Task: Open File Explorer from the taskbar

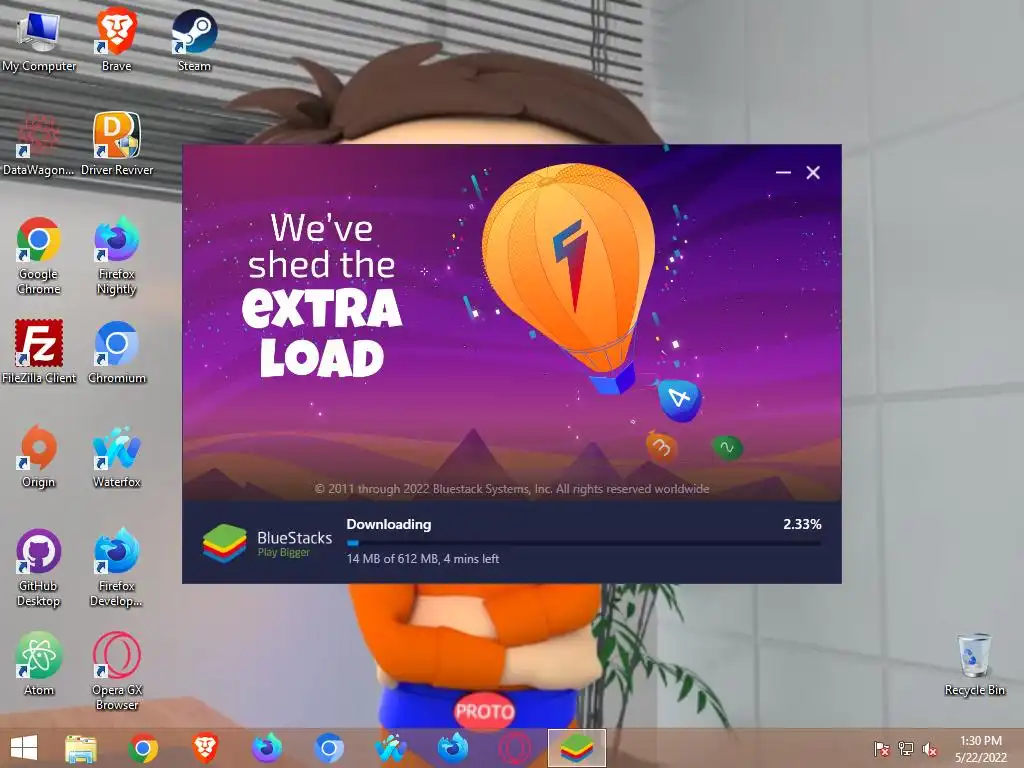Action: point(81,748)
